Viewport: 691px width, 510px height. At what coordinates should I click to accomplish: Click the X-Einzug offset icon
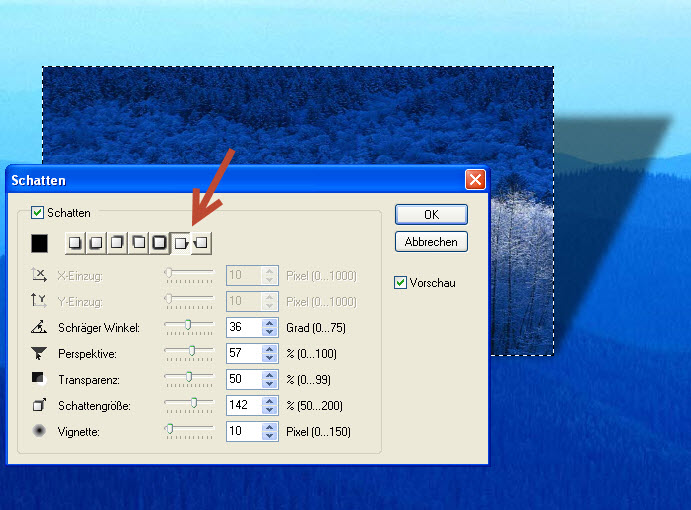[x=39, y=275]
